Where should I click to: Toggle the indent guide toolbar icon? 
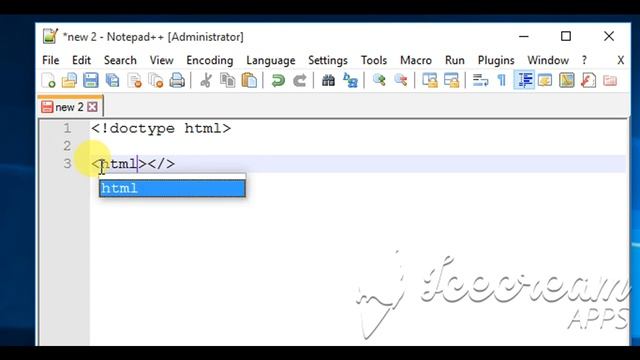[524, 80]
